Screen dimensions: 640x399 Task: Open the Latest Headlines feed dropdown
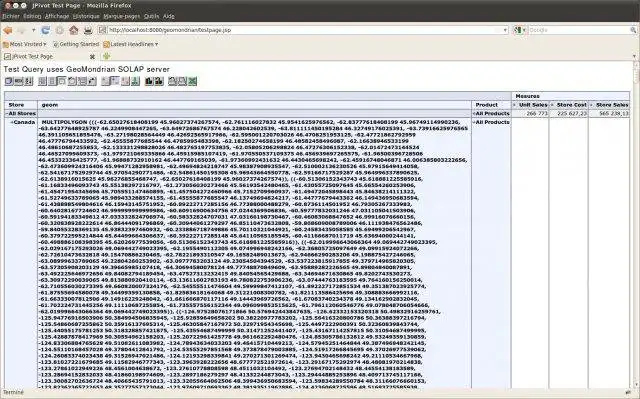[x=131, y=44]
